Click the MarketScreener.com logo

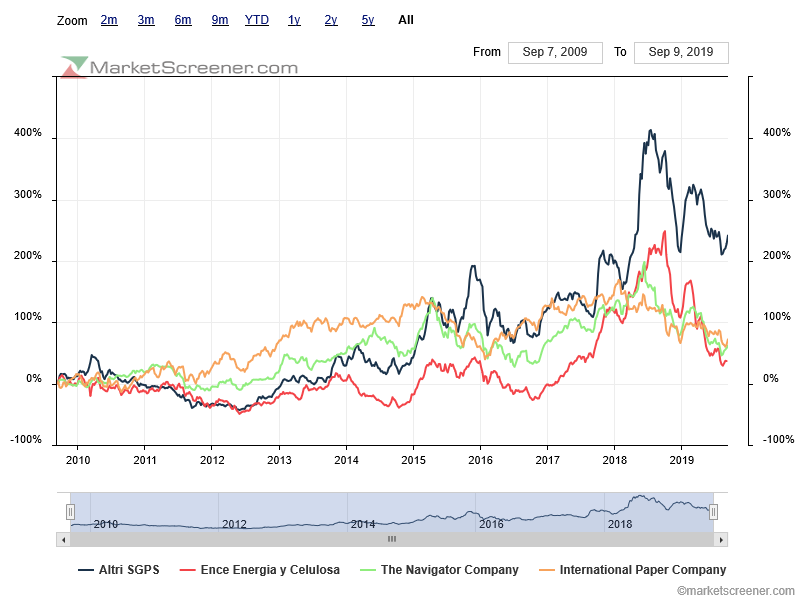coord(179,67)
